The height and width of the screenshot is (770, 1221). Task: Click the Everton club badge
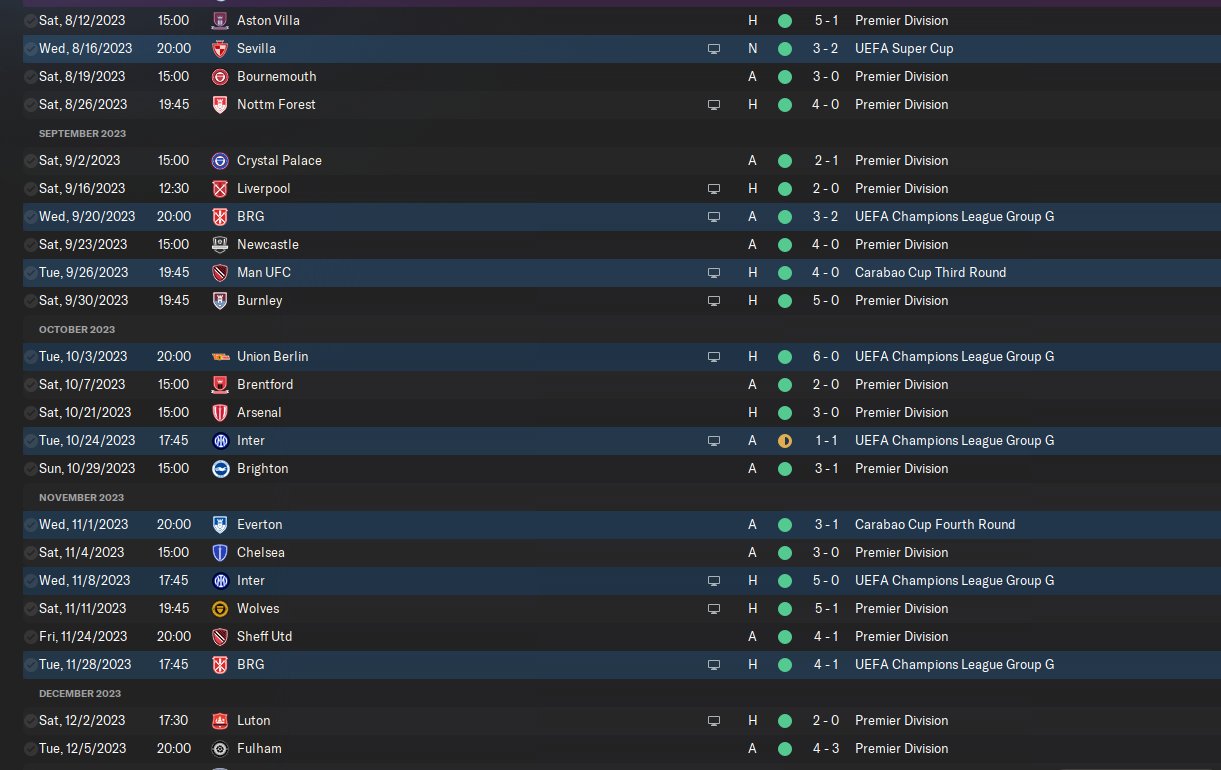click(x=220, y=524)
